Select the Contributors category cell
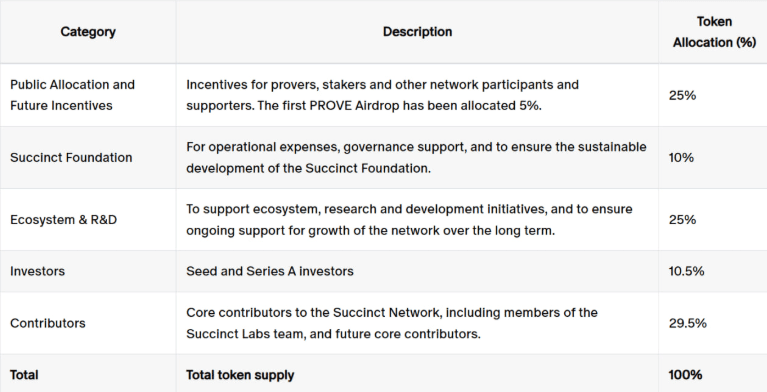 tap(48, 323)
